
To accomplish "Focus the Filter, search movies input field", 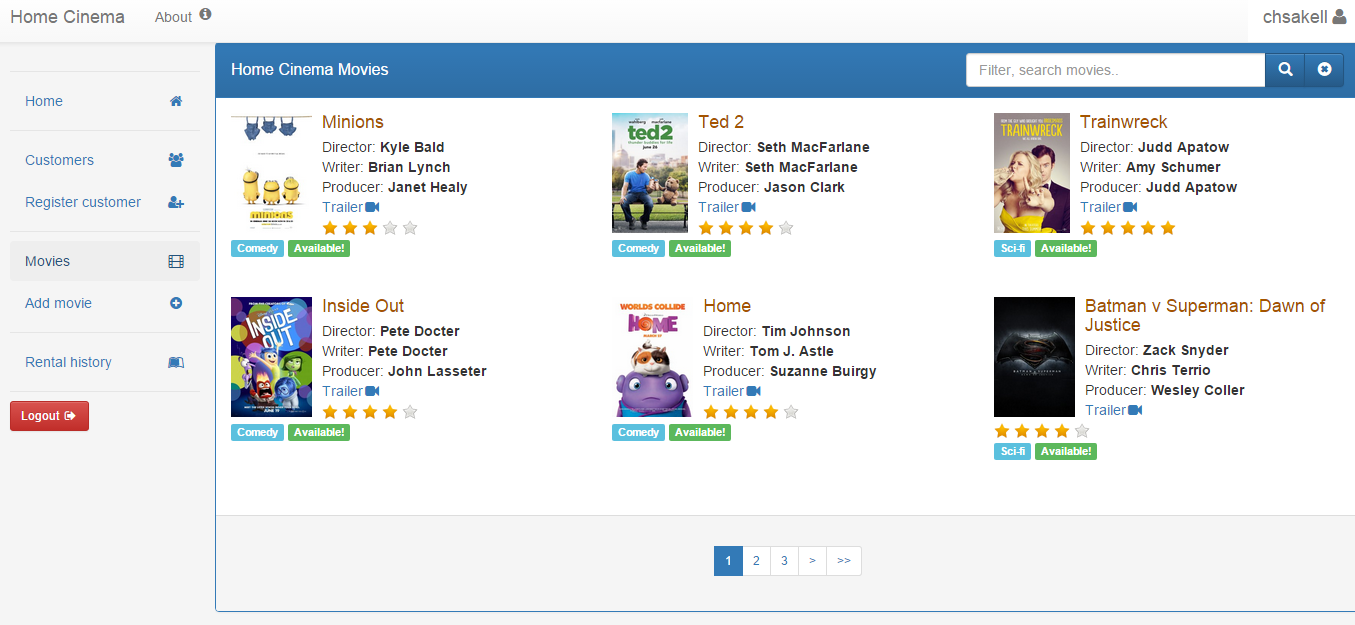I will 1115,70.
